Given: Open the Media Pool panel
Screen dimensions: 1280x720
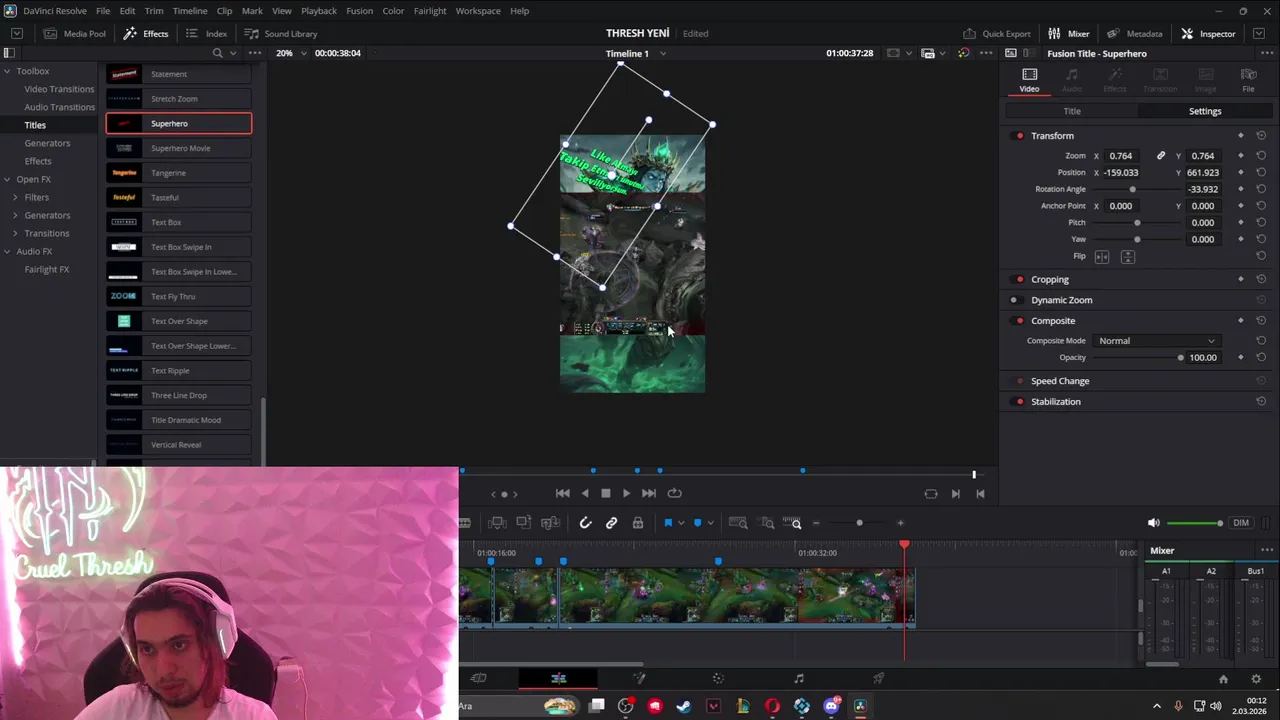Looking at the screenshot, I should pyautogui.click(x=73, y=33).
